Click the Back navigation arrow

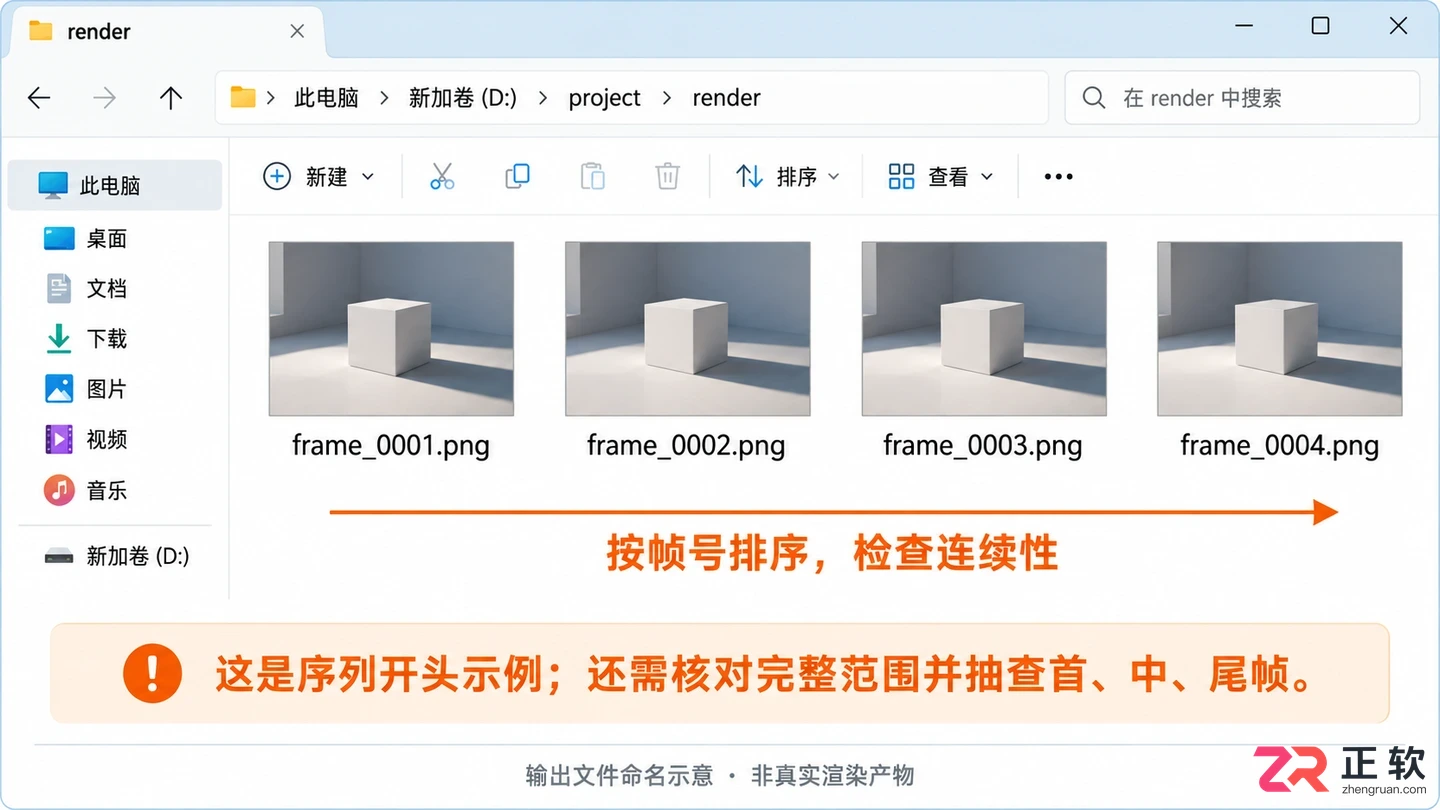[x=39, y=98]
